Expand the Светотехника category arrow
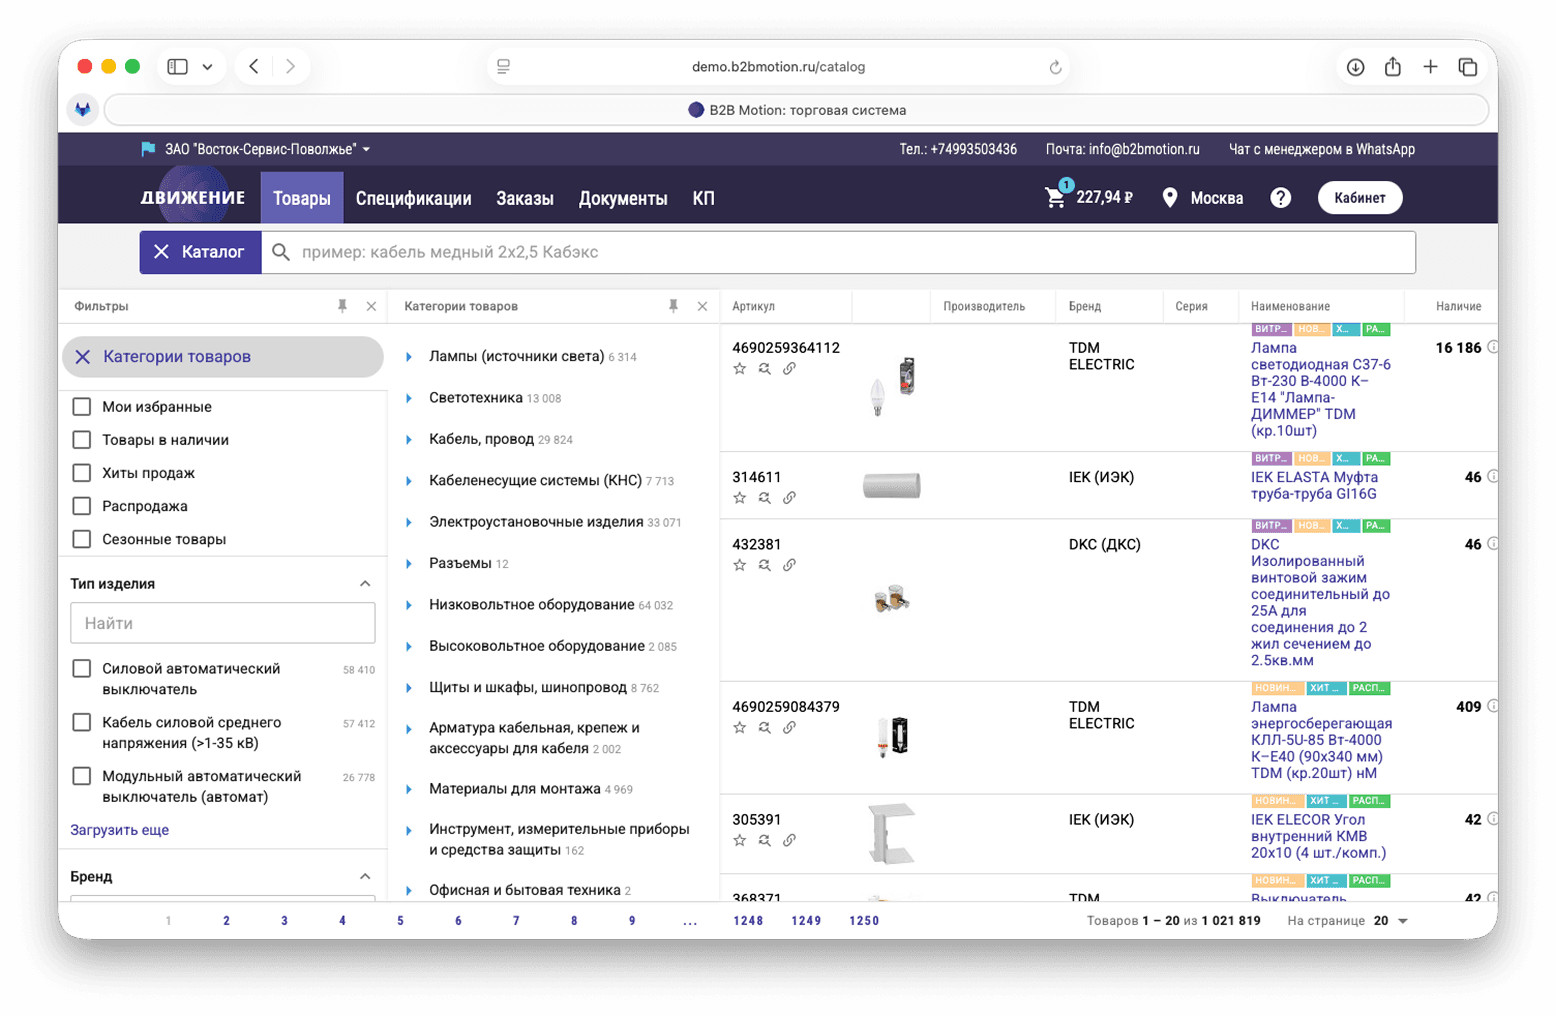The image size is (1556, 1016). point(409,398)
